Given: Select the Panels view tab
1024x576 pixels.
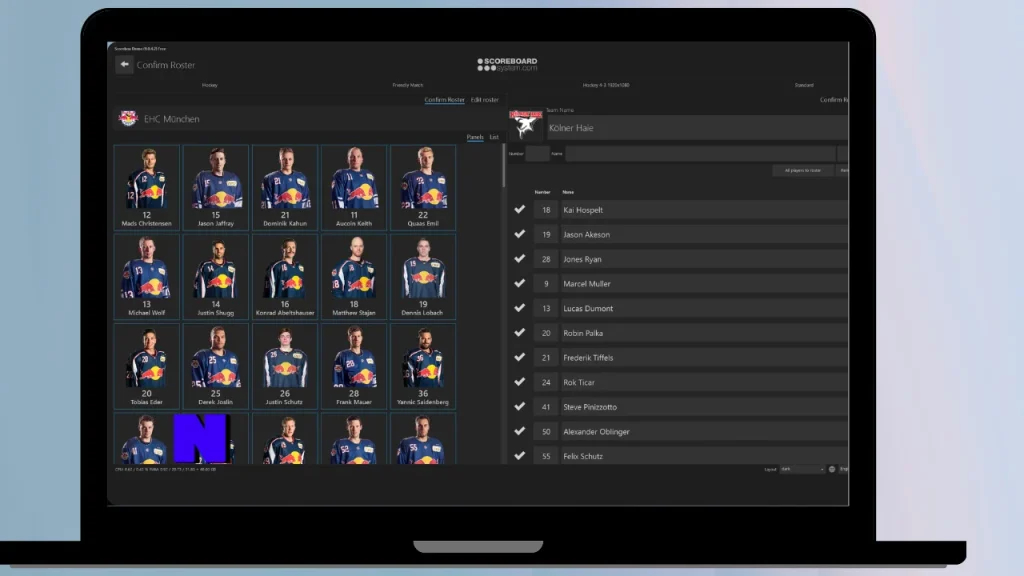Looking at the screenshot, I should coord(475,137).
